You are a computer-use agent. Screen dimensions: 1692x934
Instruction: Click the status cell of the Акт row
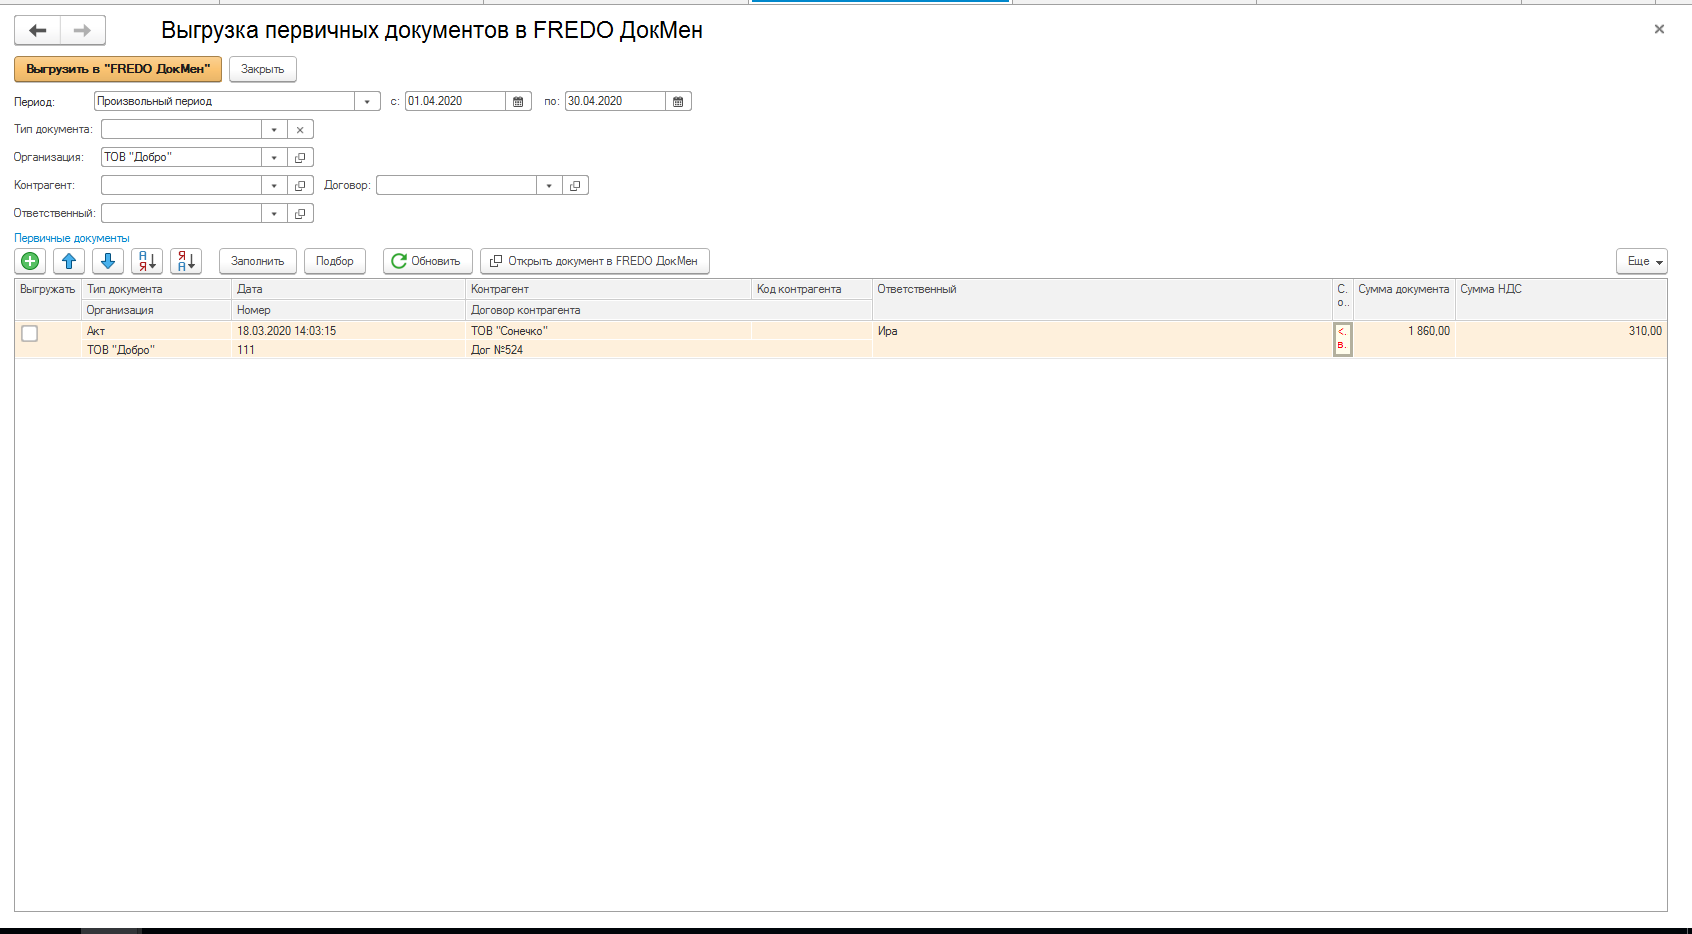[1343, 338]
